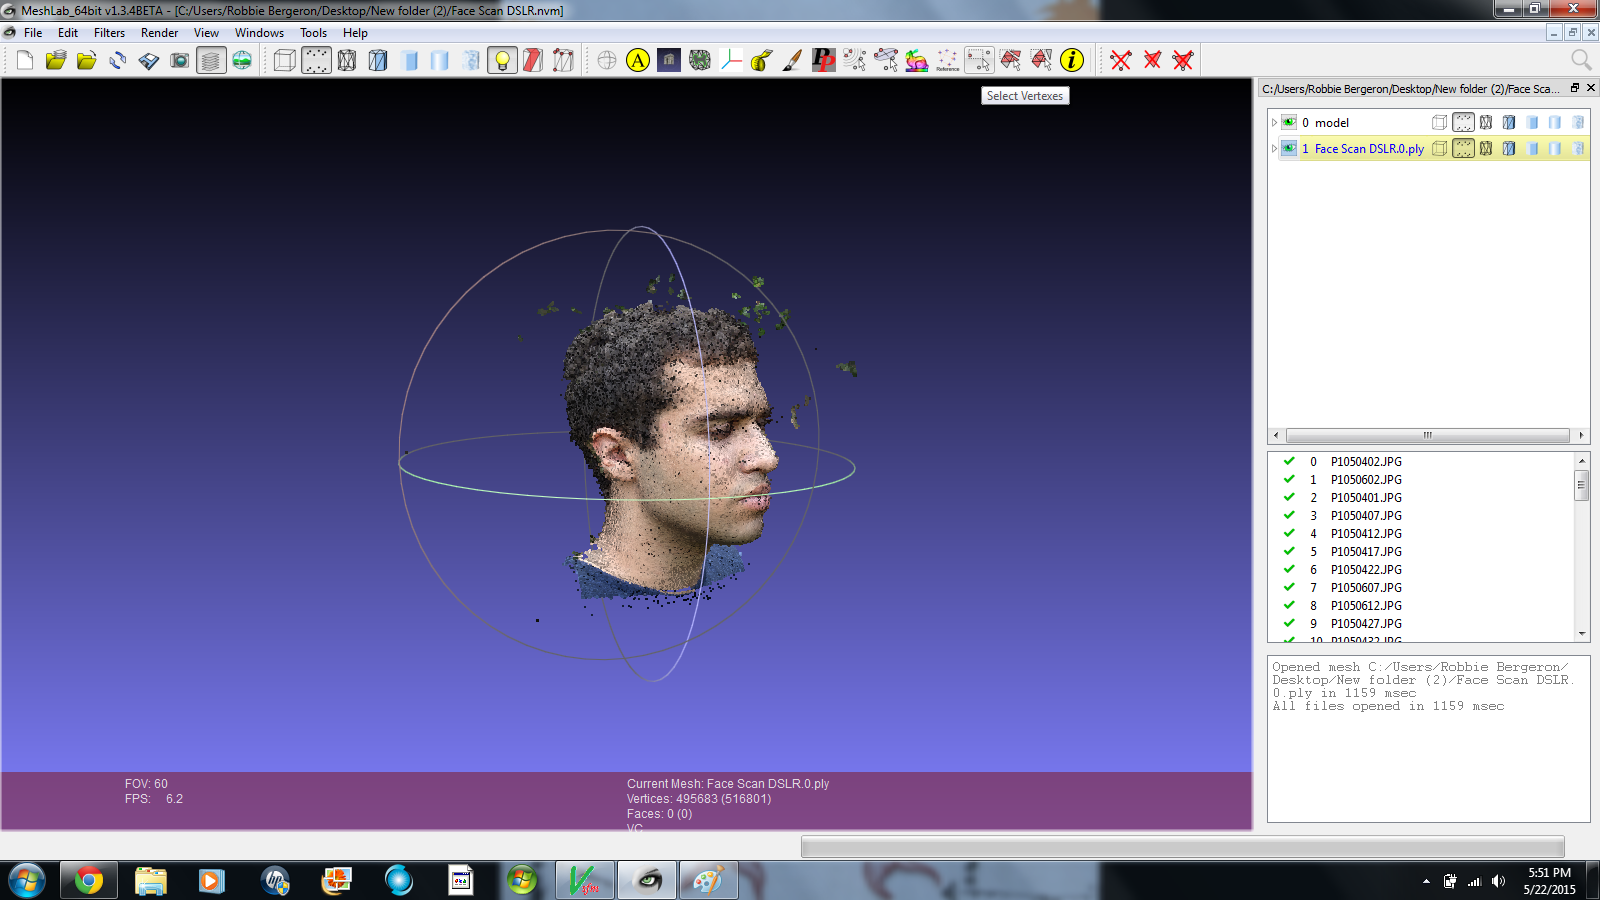Open the yellow info tool
The height and width of the screenshot is (900, 1600).
(1072, 60)
